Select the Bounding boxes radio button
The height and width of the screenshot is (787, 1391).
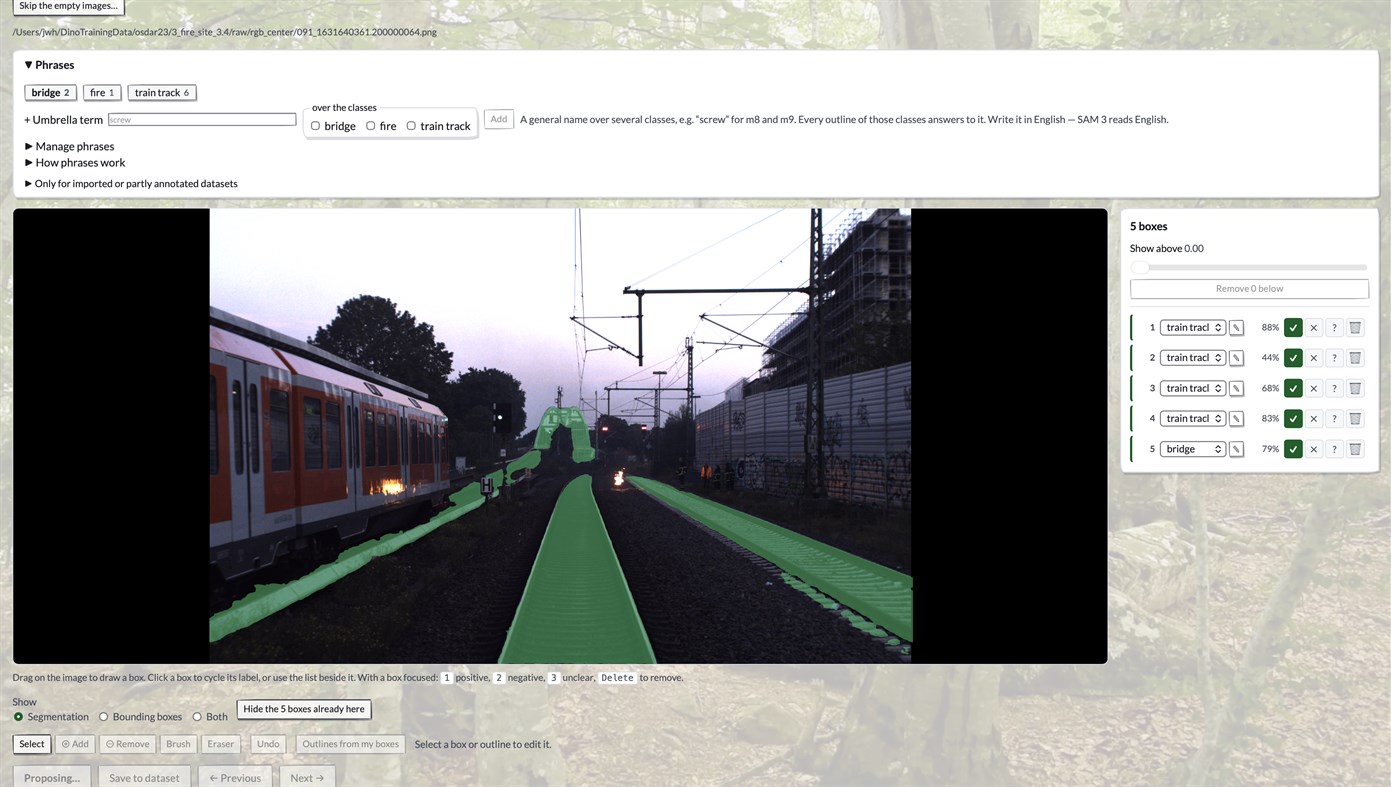(x=104, y=717)
